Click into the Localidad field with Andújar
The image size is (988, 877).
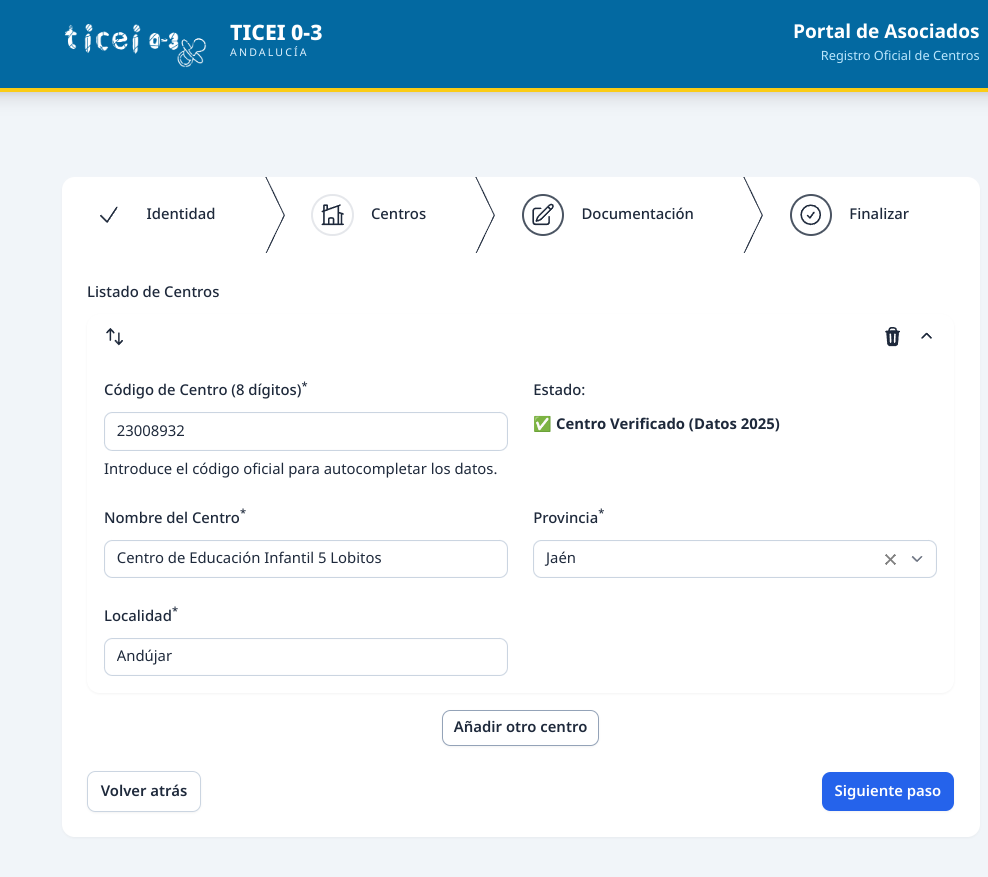pyautogui.click(x=305, y=657)
